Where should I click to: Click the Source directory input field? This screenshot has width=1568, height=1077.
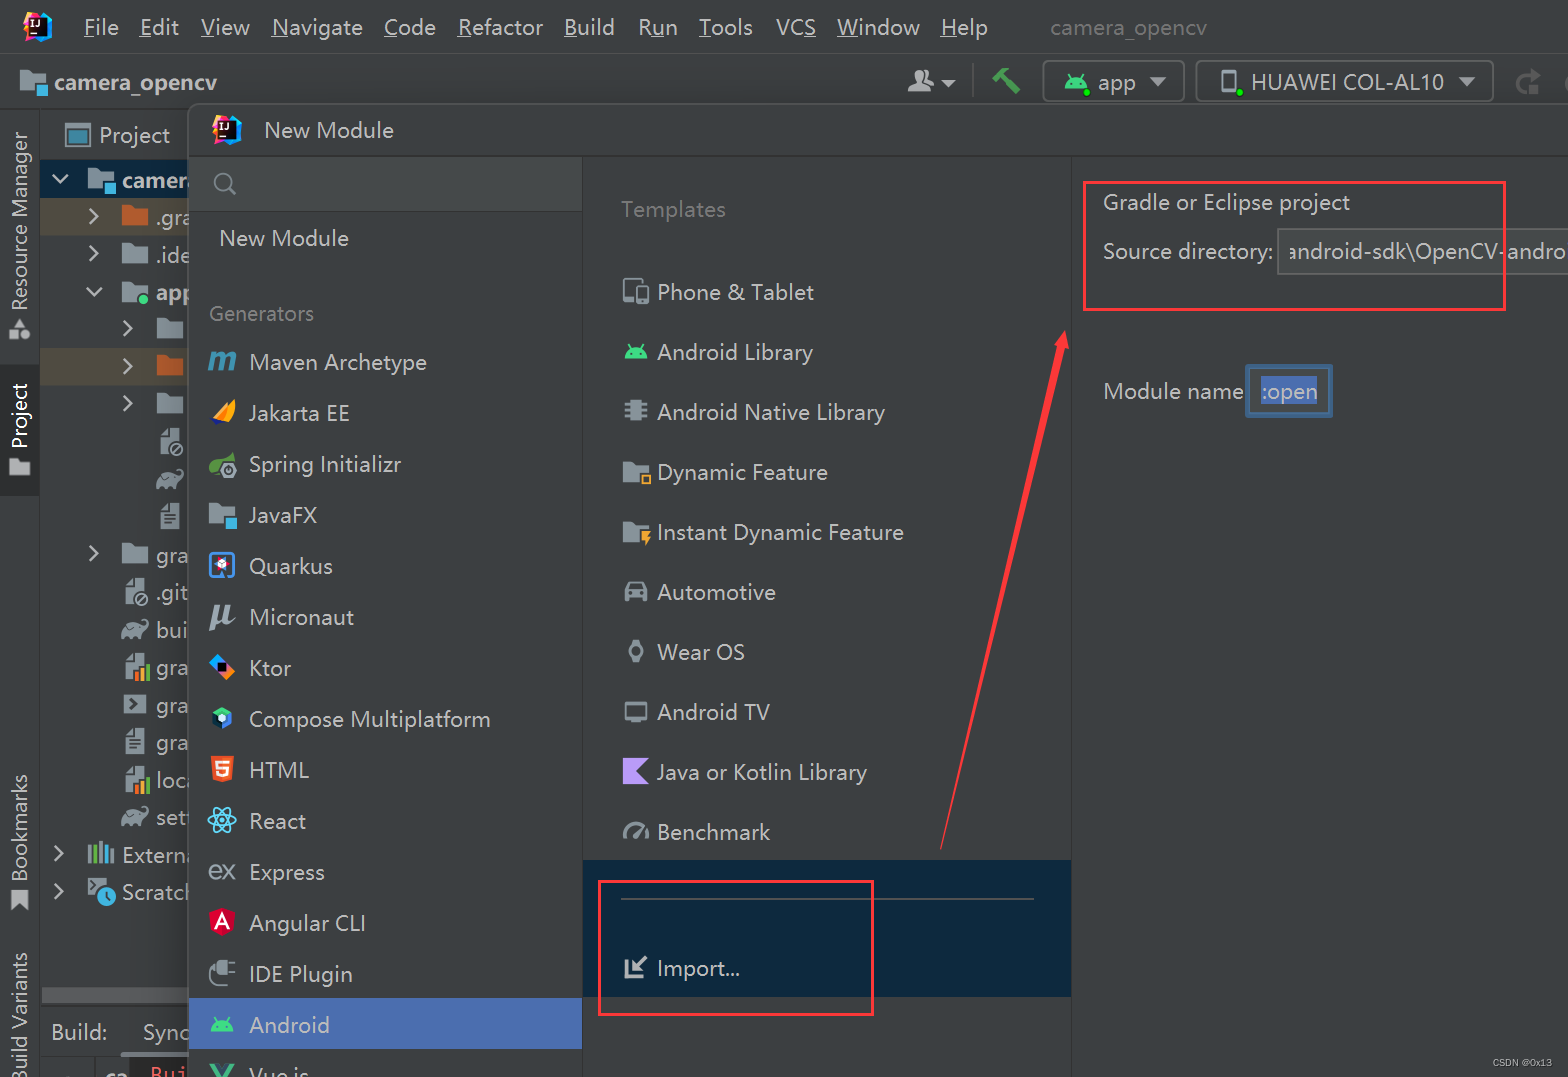point(1423,251)
